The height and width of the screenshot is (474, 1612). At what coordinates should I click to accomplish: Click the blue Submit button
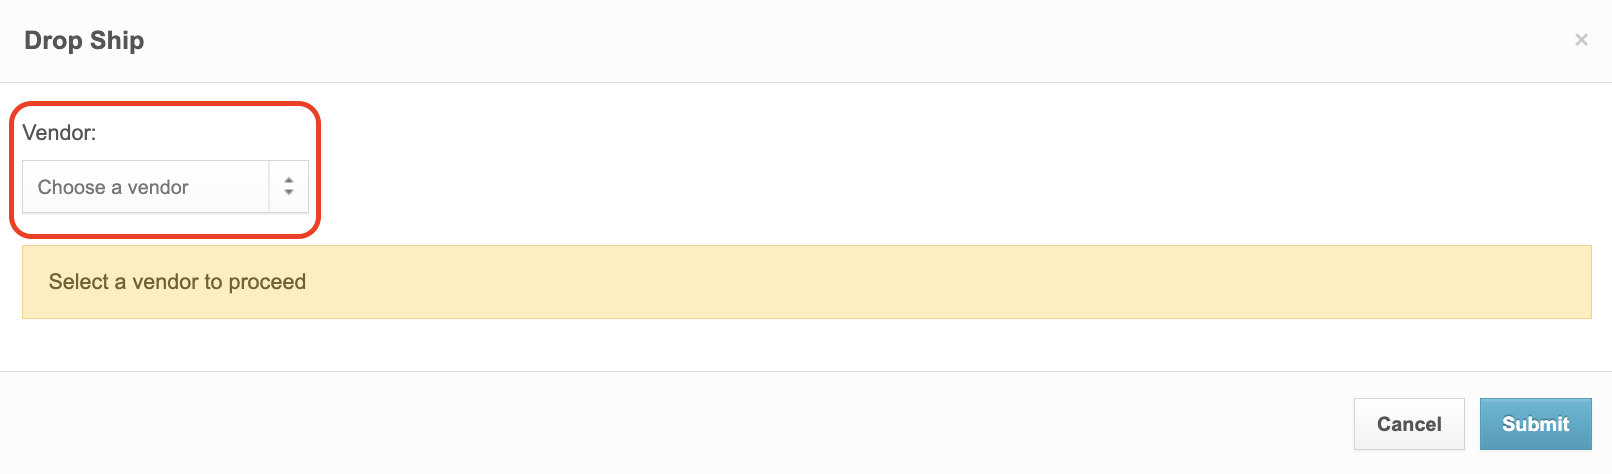(x=1535, y=424)
